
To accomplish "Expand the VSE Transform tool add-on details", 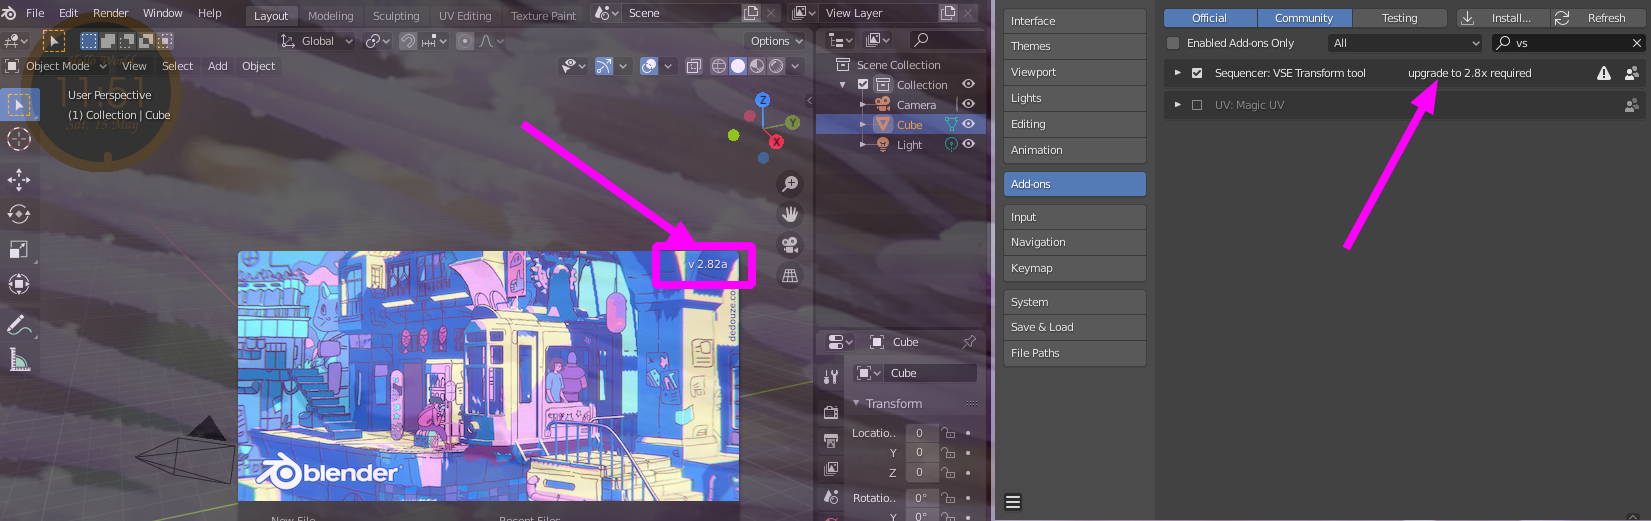I will click(1177, 73).
